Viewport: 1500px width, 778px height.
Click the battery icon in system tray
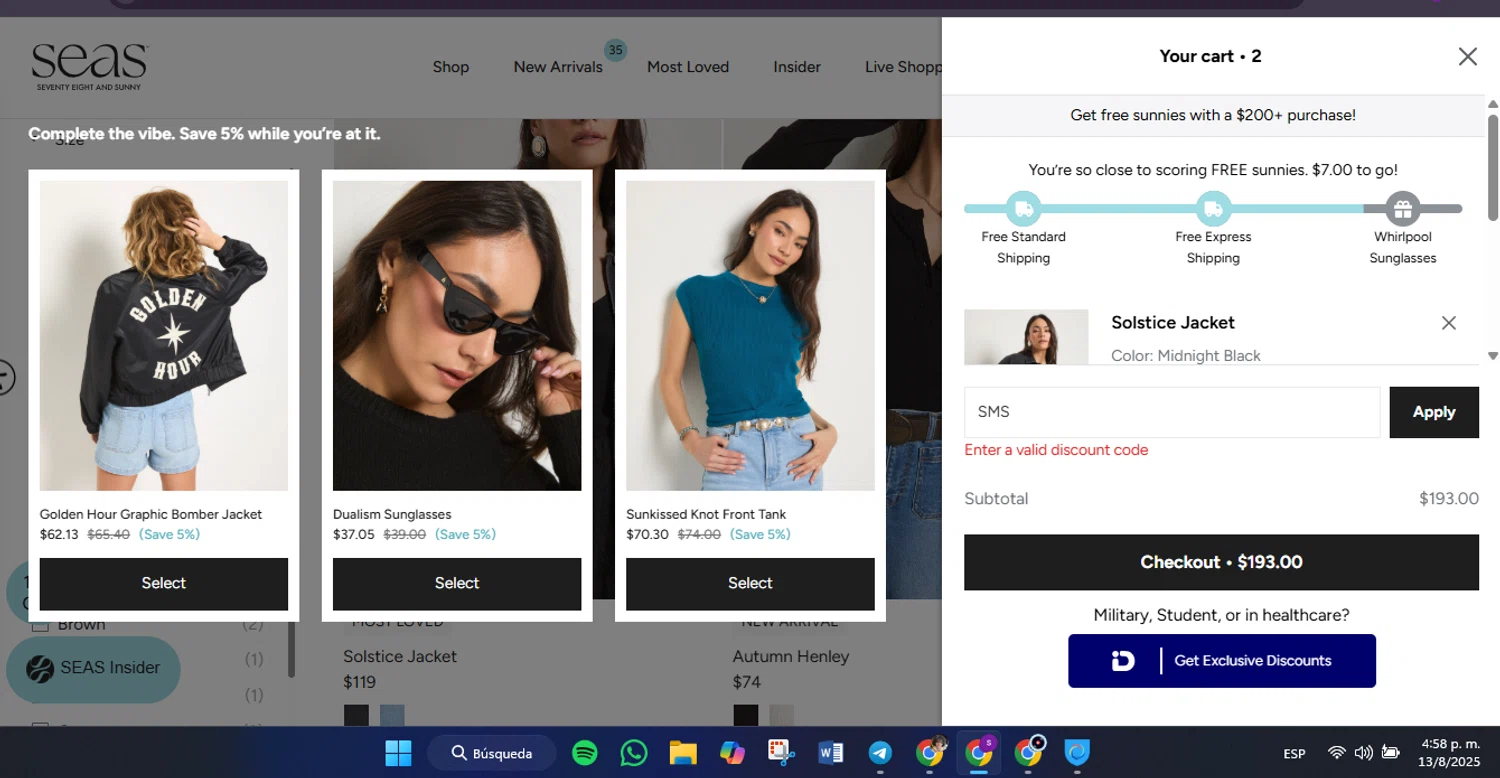(x=1390, y=753)
